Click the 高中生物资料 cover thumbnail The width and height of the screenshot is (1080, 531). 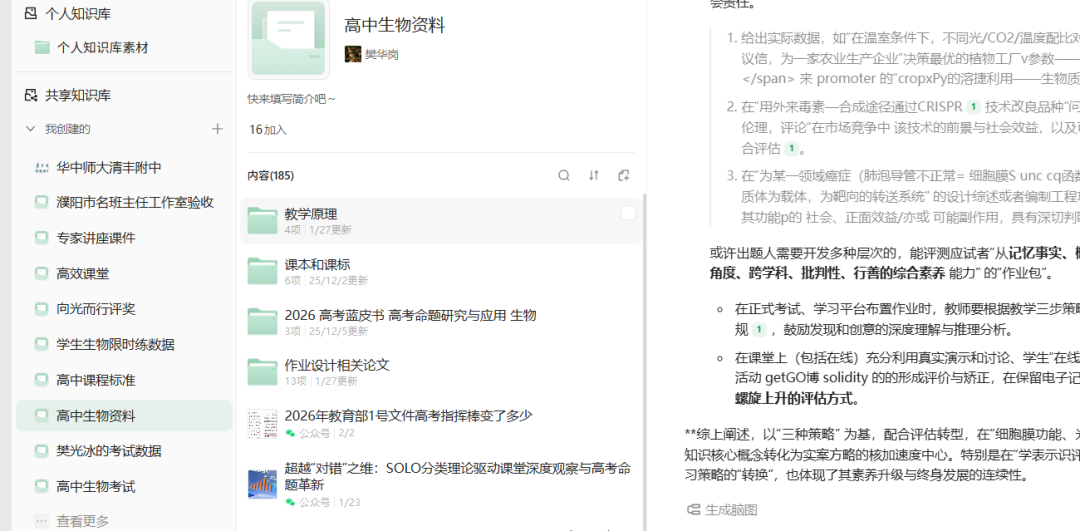[289, 39]
